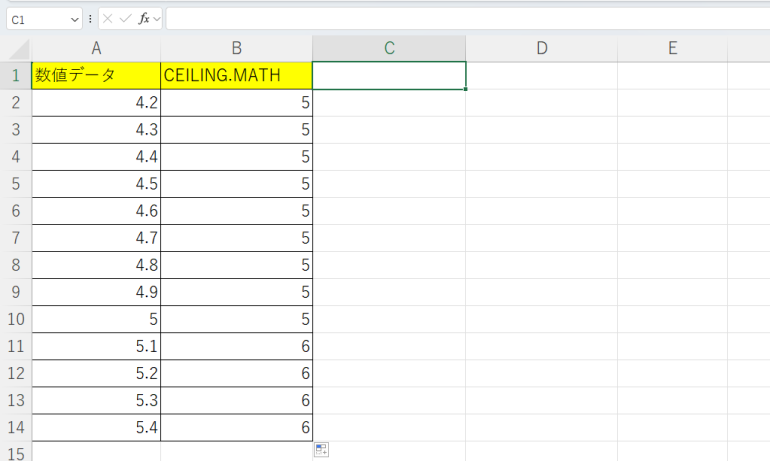Select column B header
The image size is (770, 461).
point(236,48)
